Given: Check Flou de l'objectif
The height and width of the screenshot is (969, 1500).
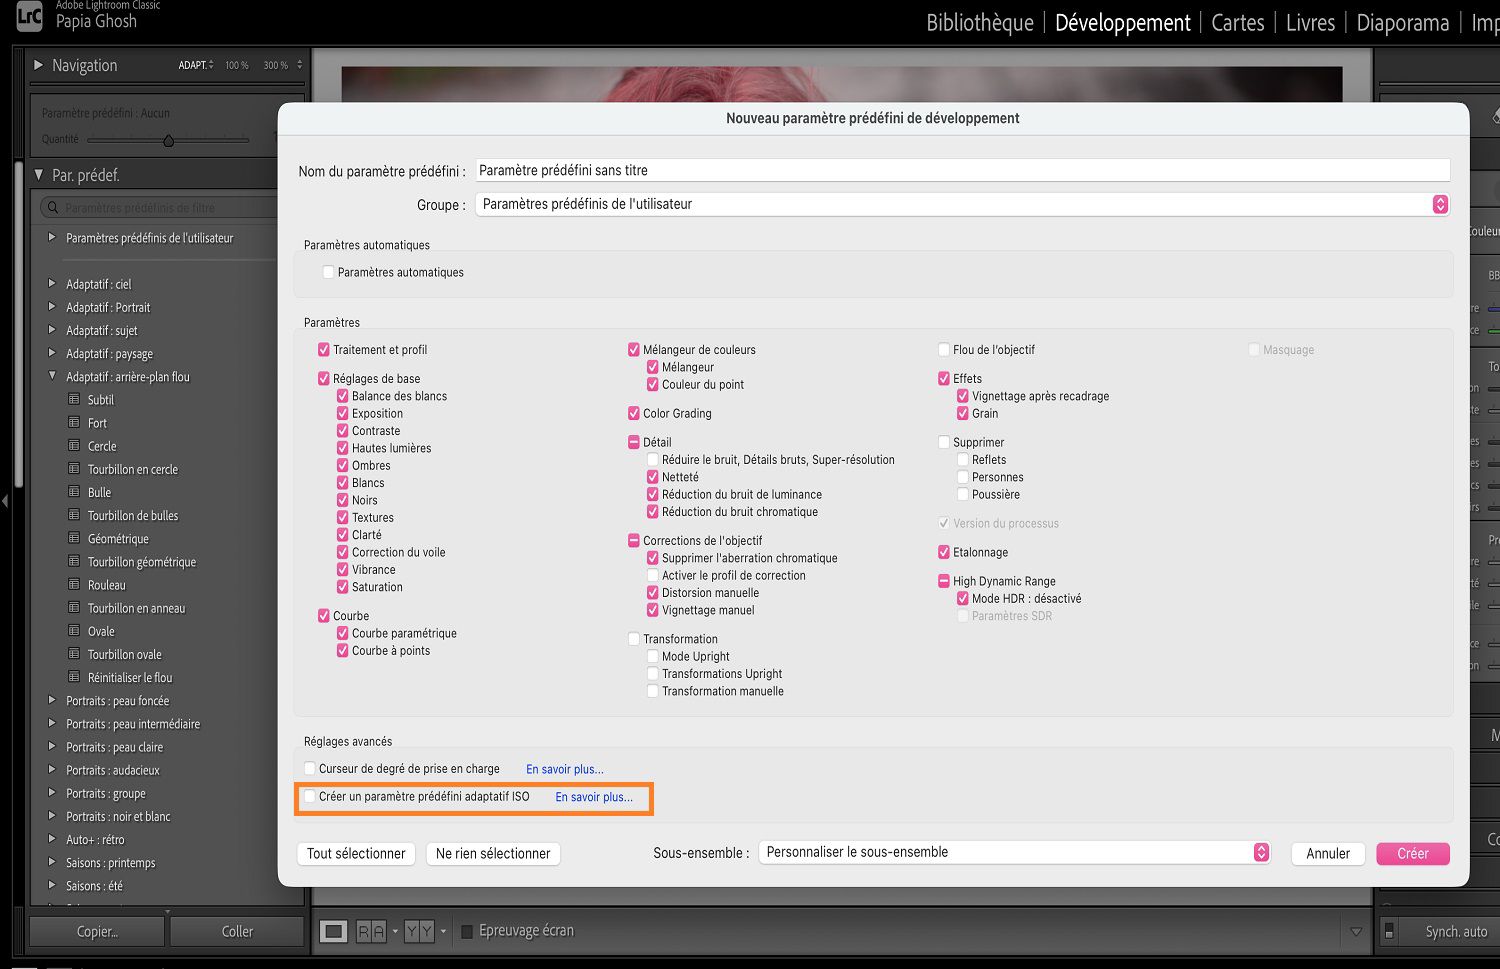Looking at the screenshot, I should pyautogui.click(x=944, y=350).
